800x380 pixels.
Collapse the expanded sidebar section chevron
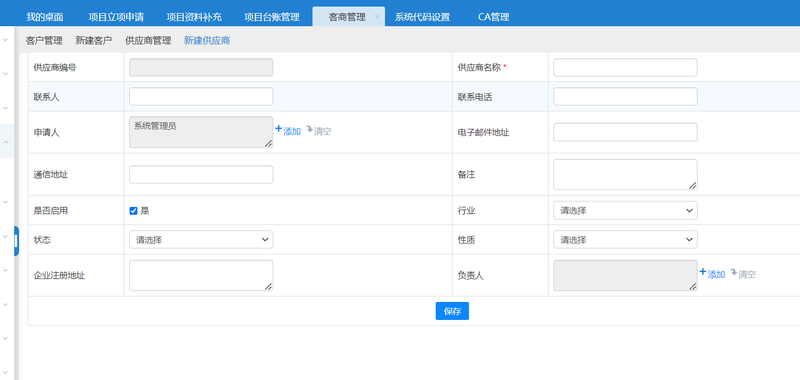tap(6, 141)
